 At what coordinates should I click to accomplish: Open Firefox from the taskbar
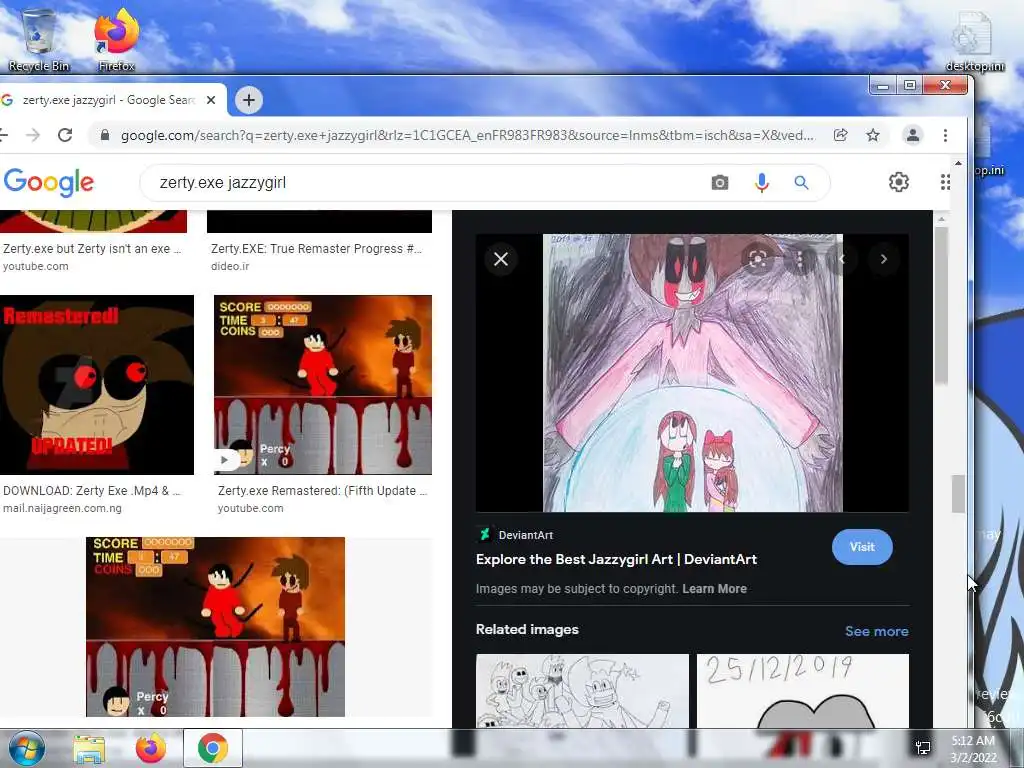coord(150,749)
